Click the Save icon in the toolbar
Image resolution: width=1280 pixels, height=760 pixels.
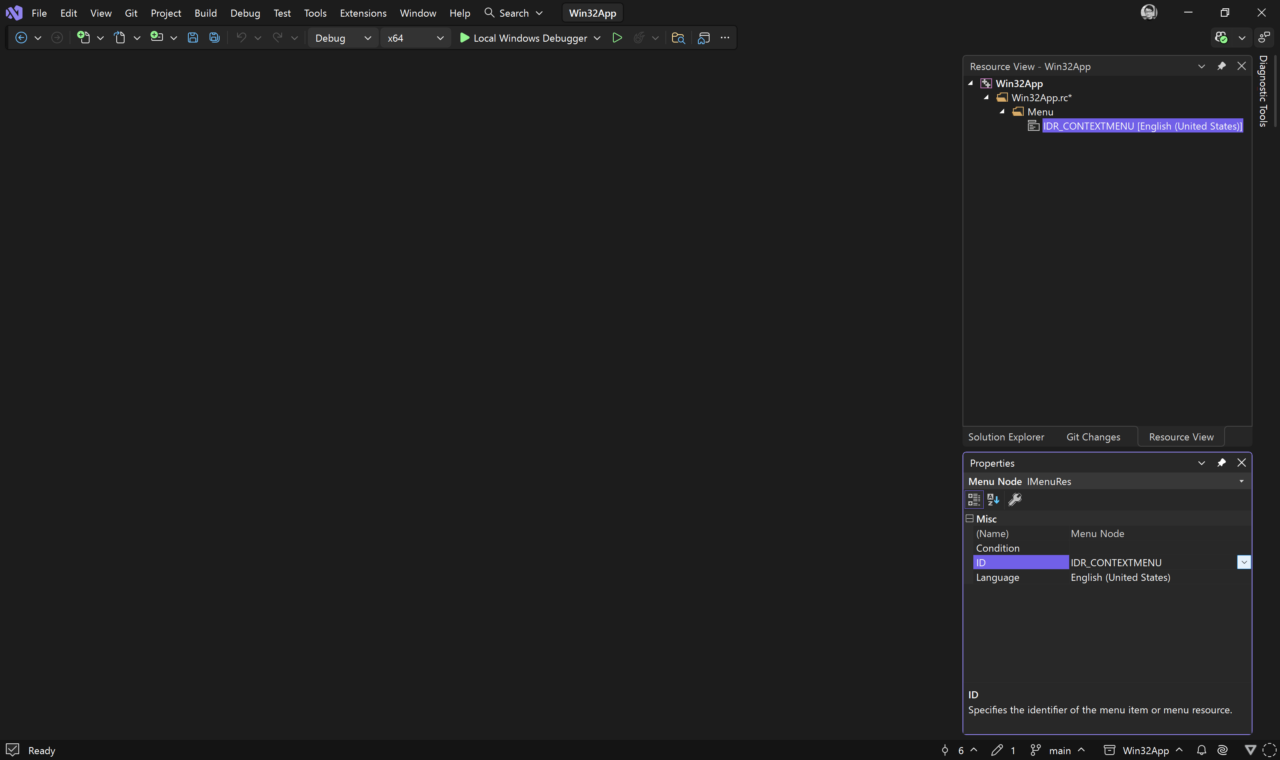click(x=193, y=38)
